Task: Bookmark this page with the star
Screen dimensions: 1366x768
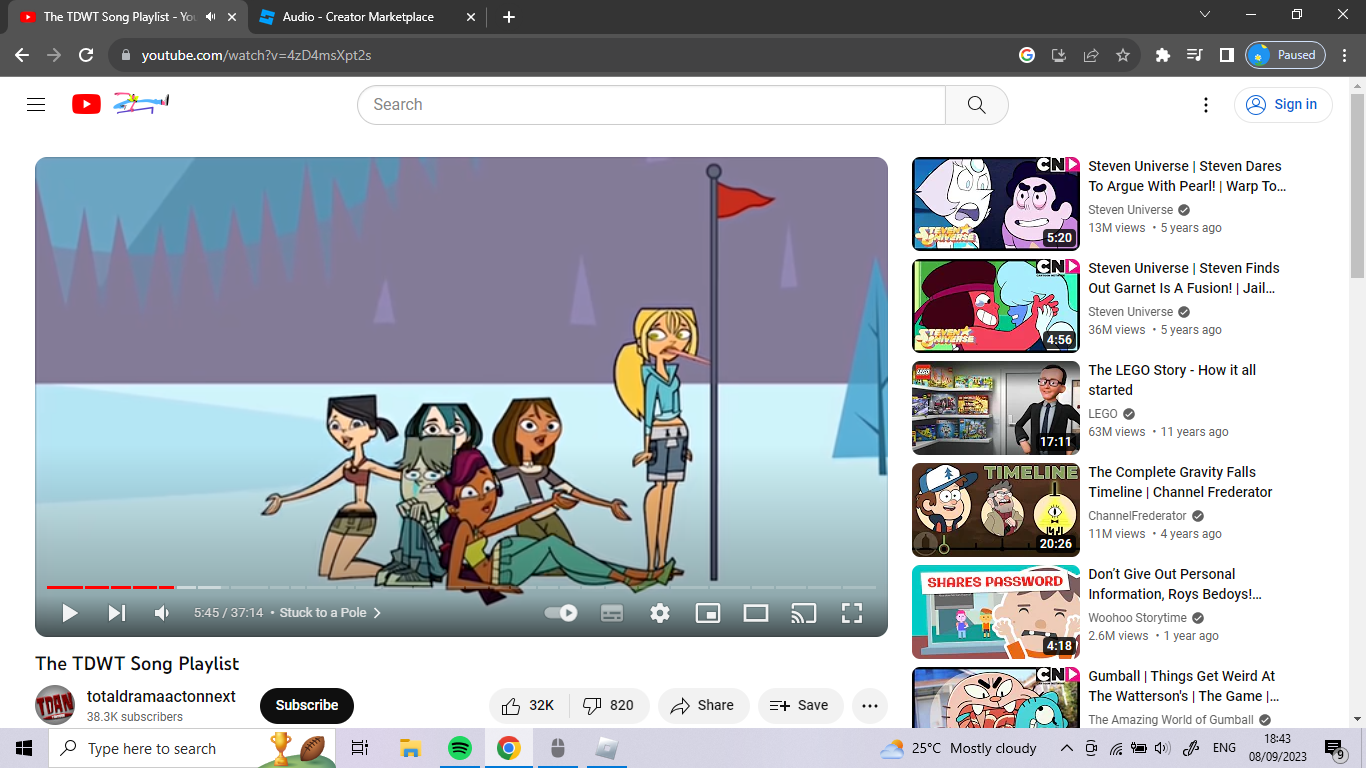Action: [x=1123, y=55]
